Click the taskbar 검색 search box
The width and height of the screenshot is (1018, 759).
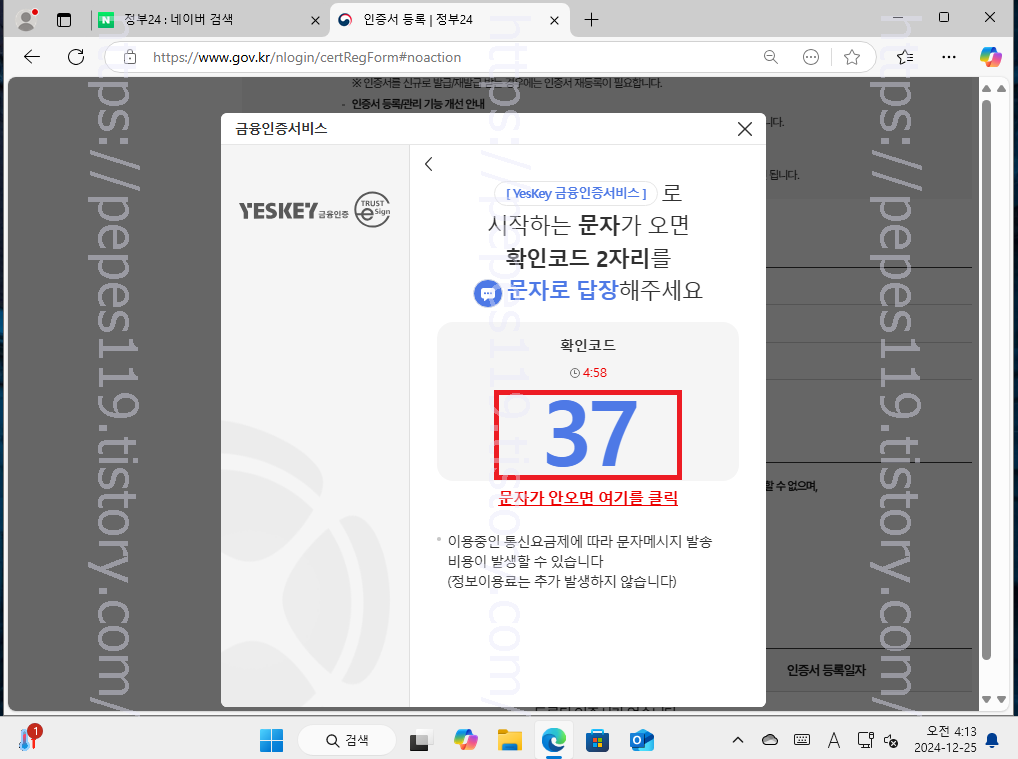pos(347,740)
